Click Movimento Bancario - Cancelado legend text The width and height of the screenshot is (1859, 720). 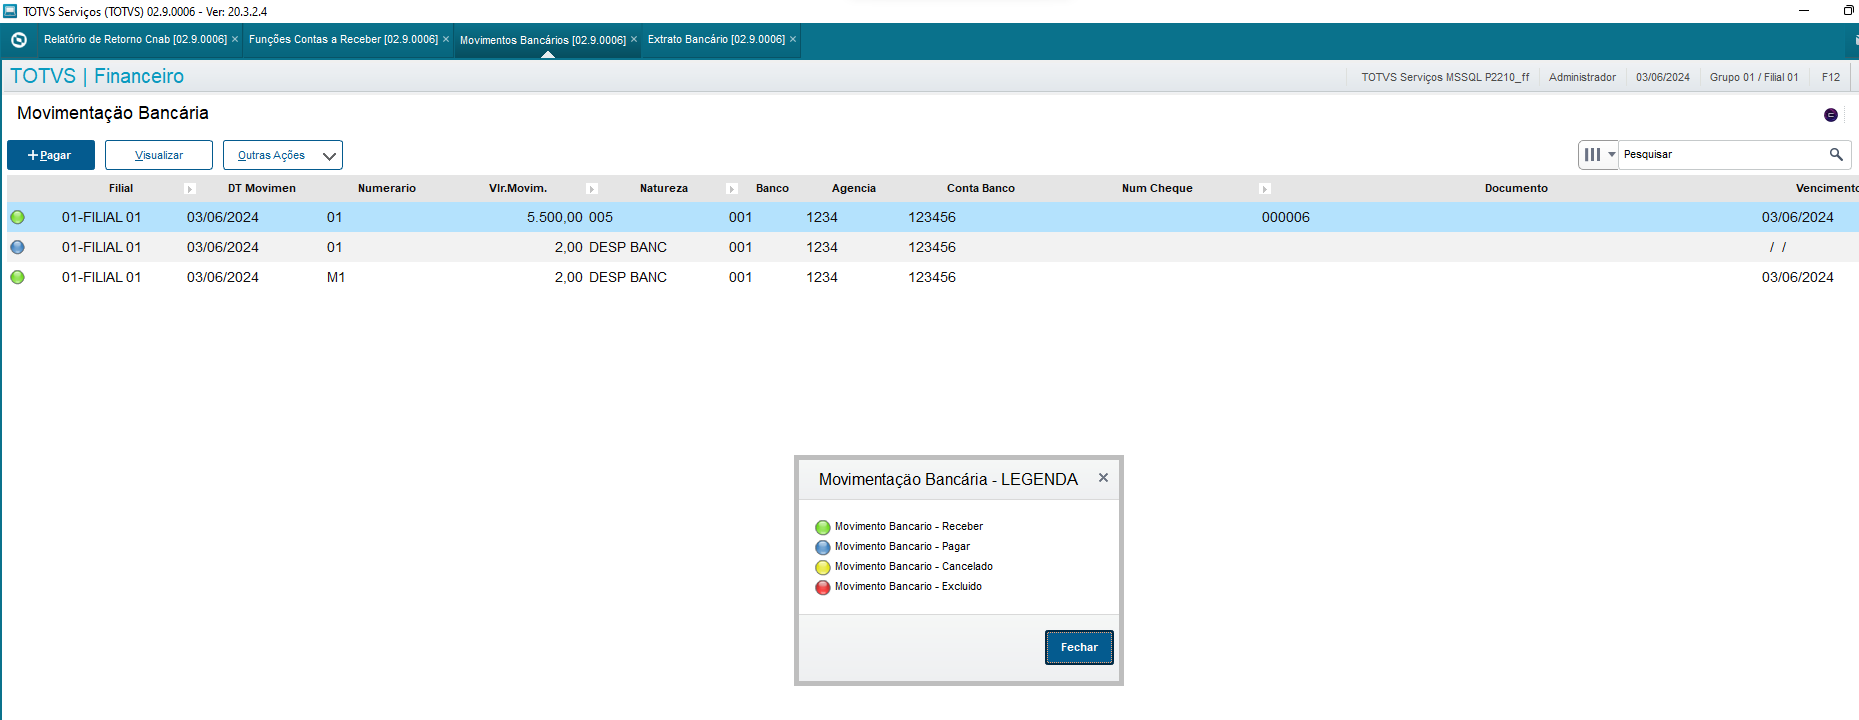[914, 566]
